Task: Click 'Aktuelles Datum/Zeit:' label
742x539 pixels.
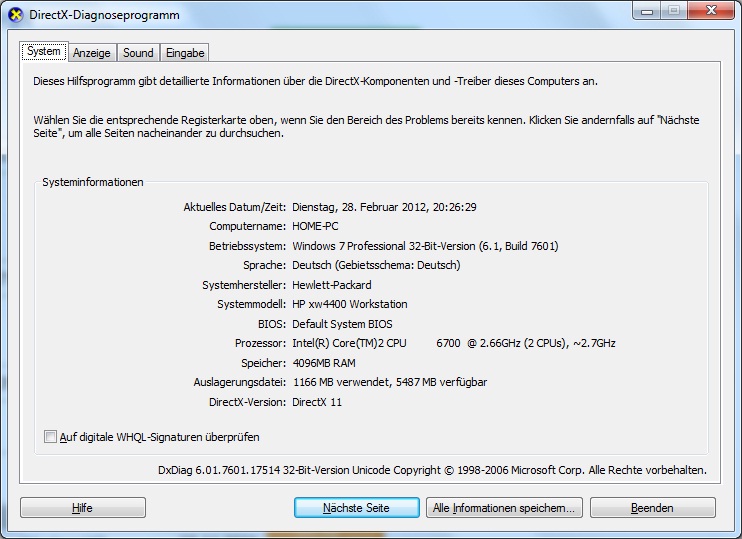Action: coord(235,207)
